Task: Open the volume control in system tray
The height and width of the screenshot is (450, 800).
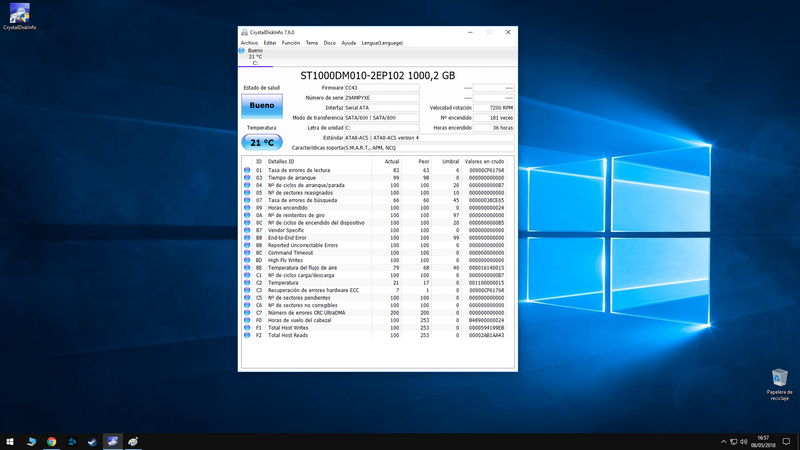Action: (743, 442)
